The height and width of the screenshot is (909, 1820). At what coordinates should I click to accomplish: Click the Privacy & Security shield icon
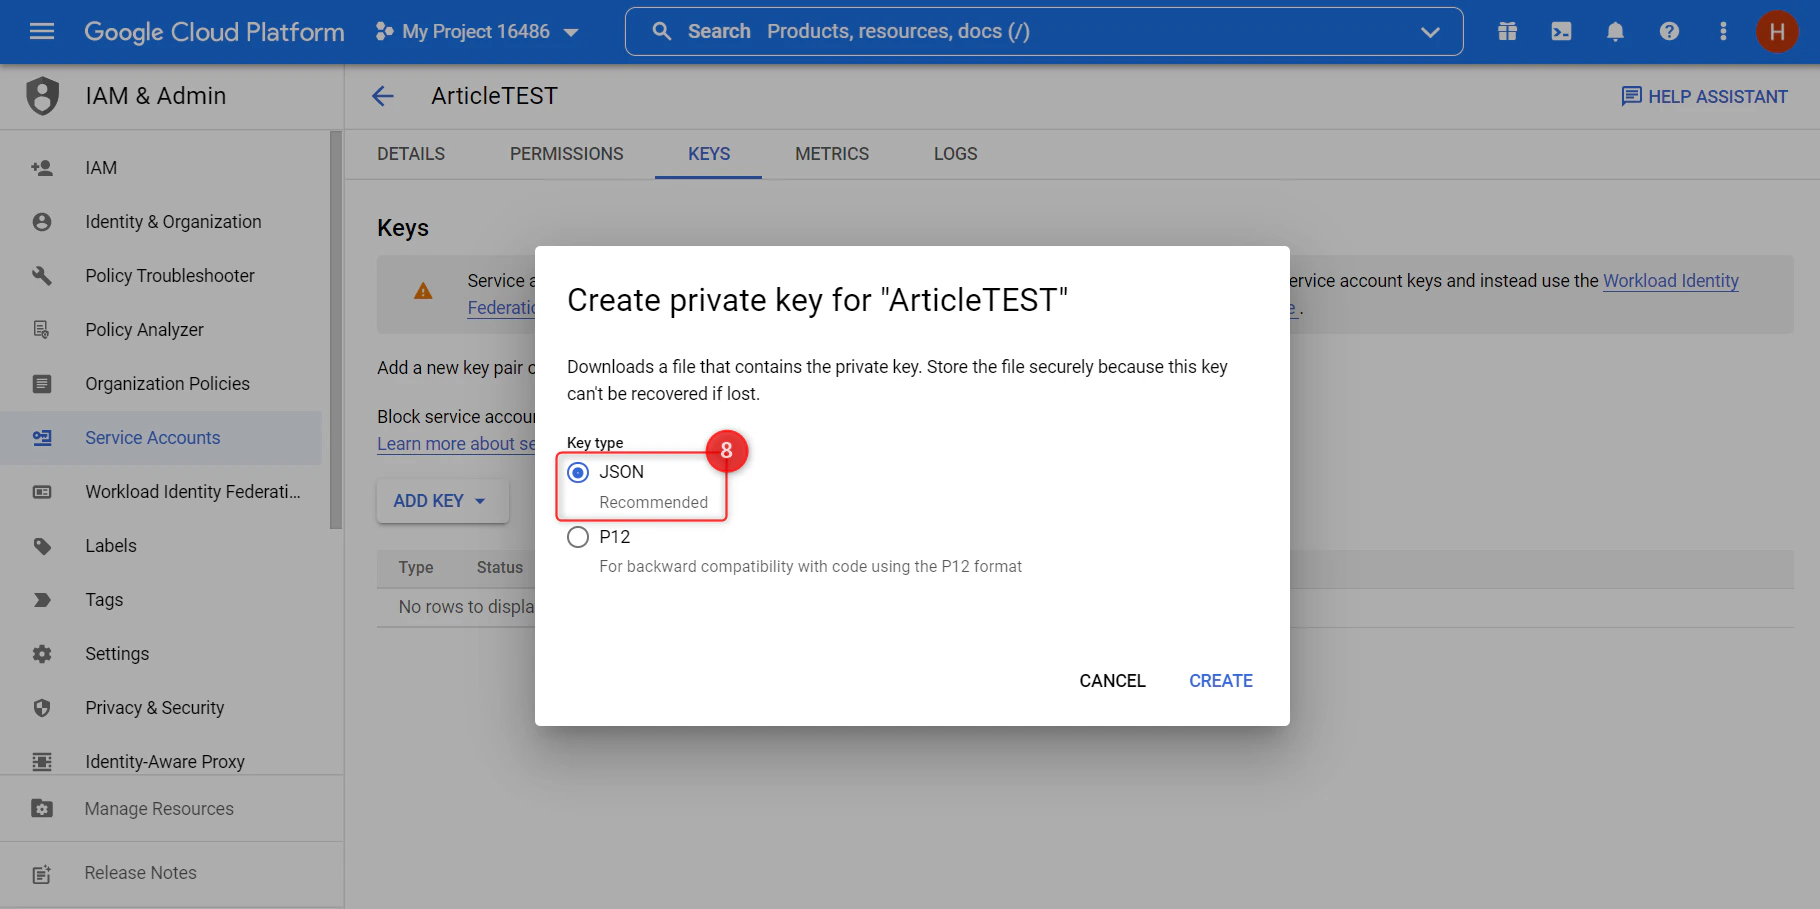42,708
